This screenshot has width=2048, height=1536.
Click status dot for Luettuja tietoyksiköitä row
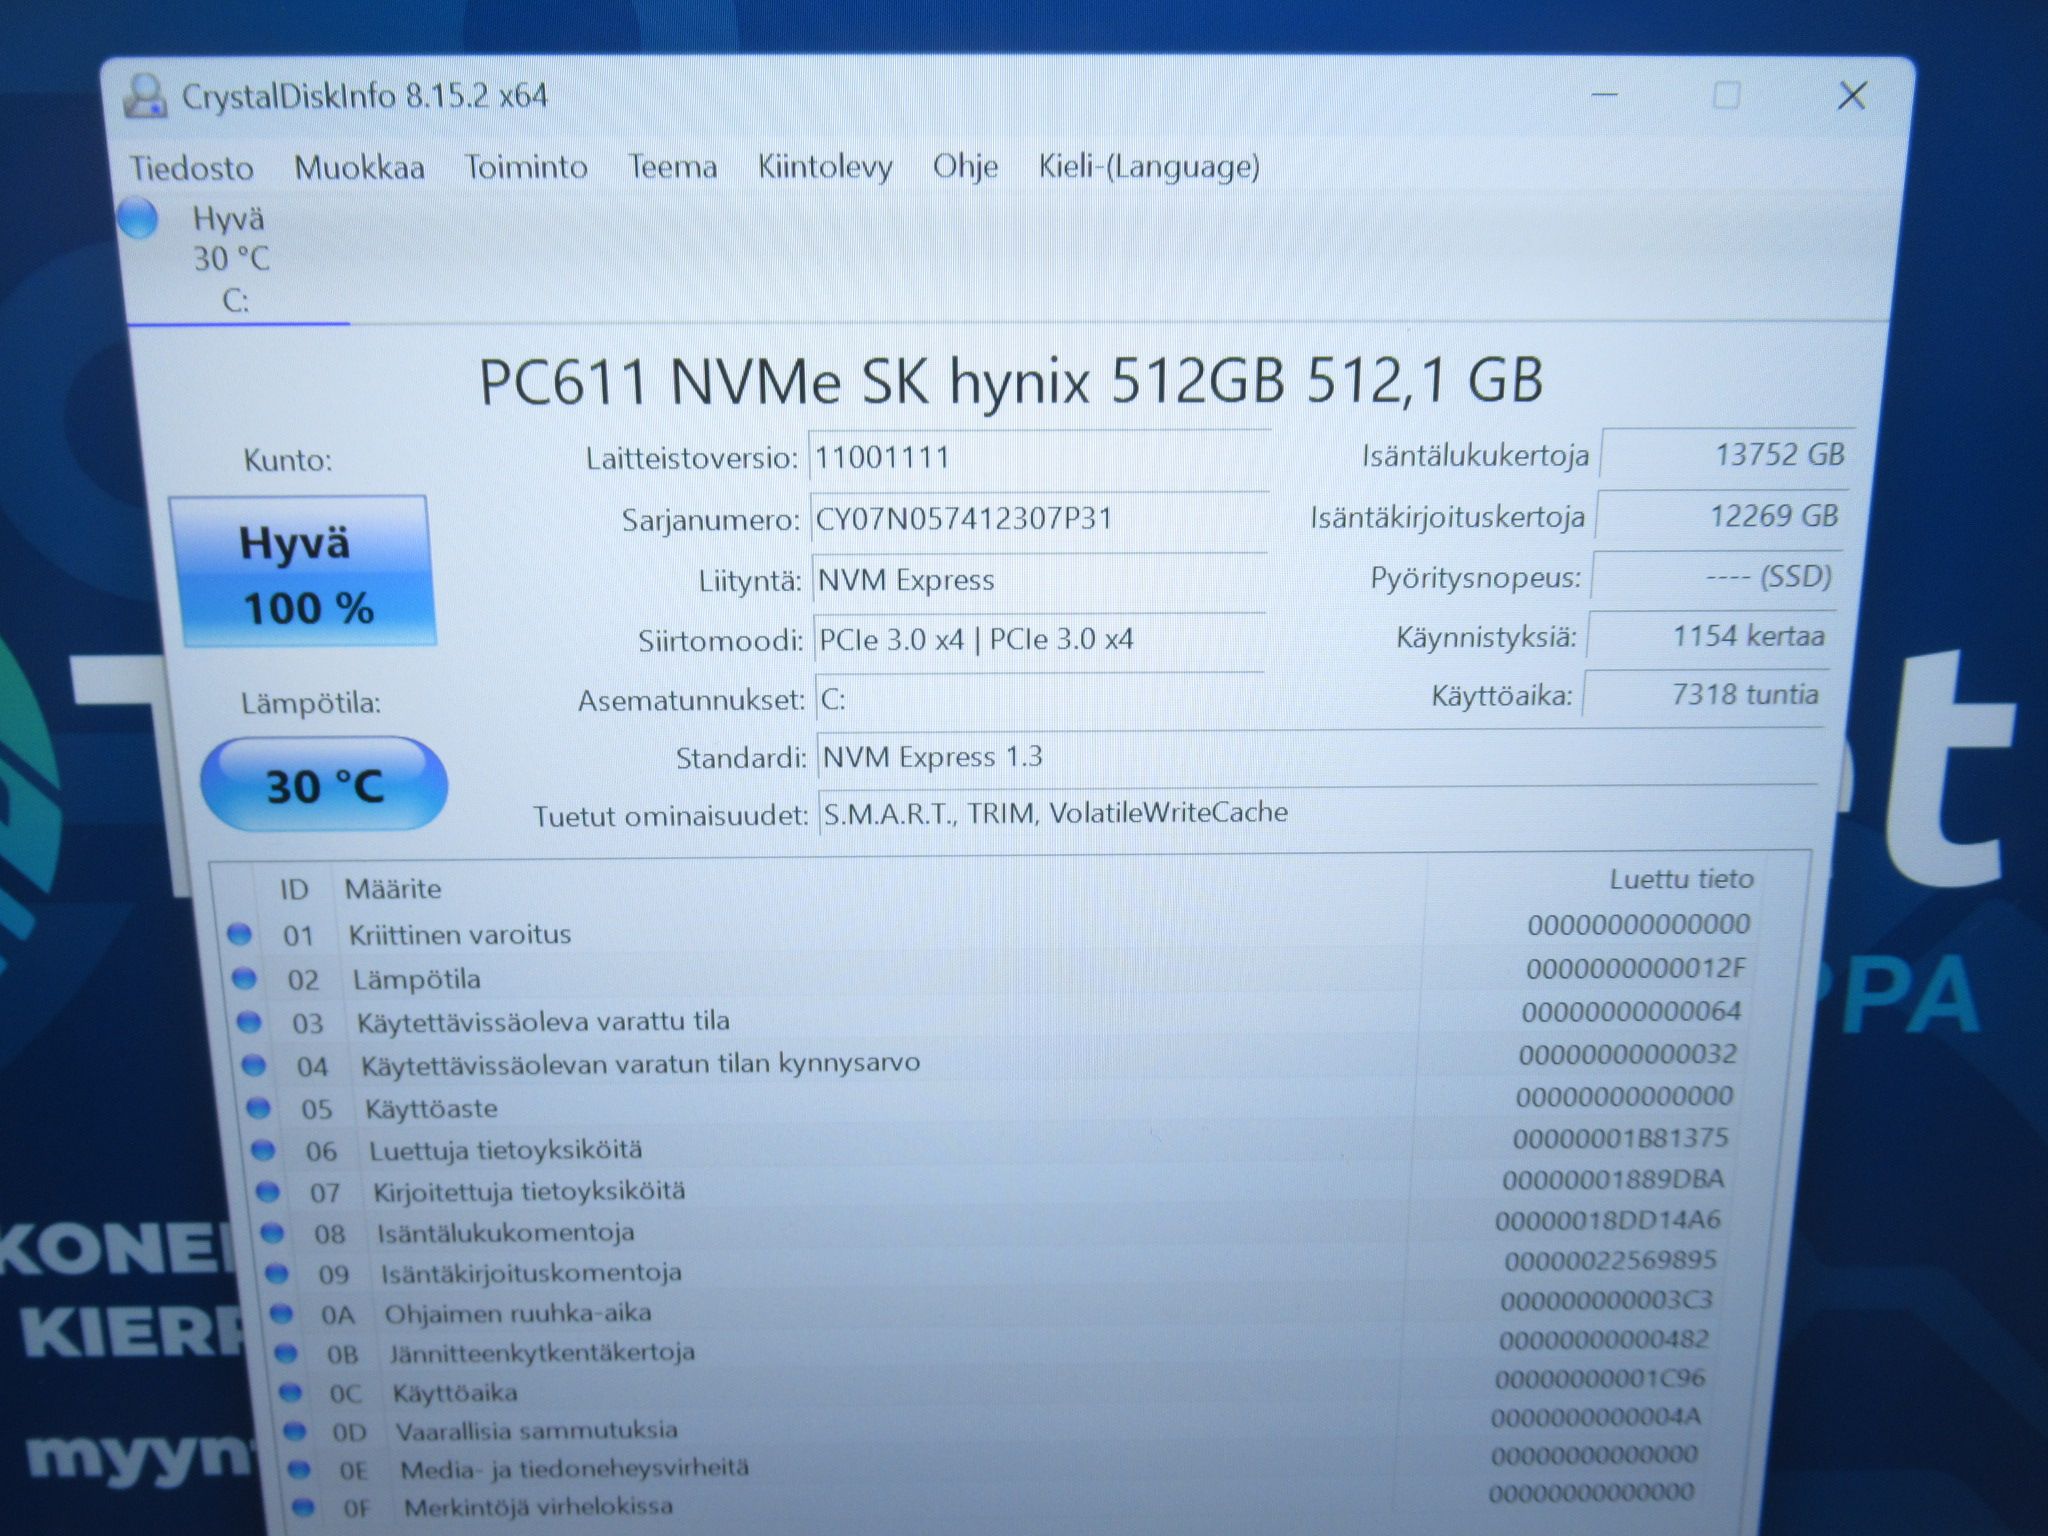[x=263, y=1150]
